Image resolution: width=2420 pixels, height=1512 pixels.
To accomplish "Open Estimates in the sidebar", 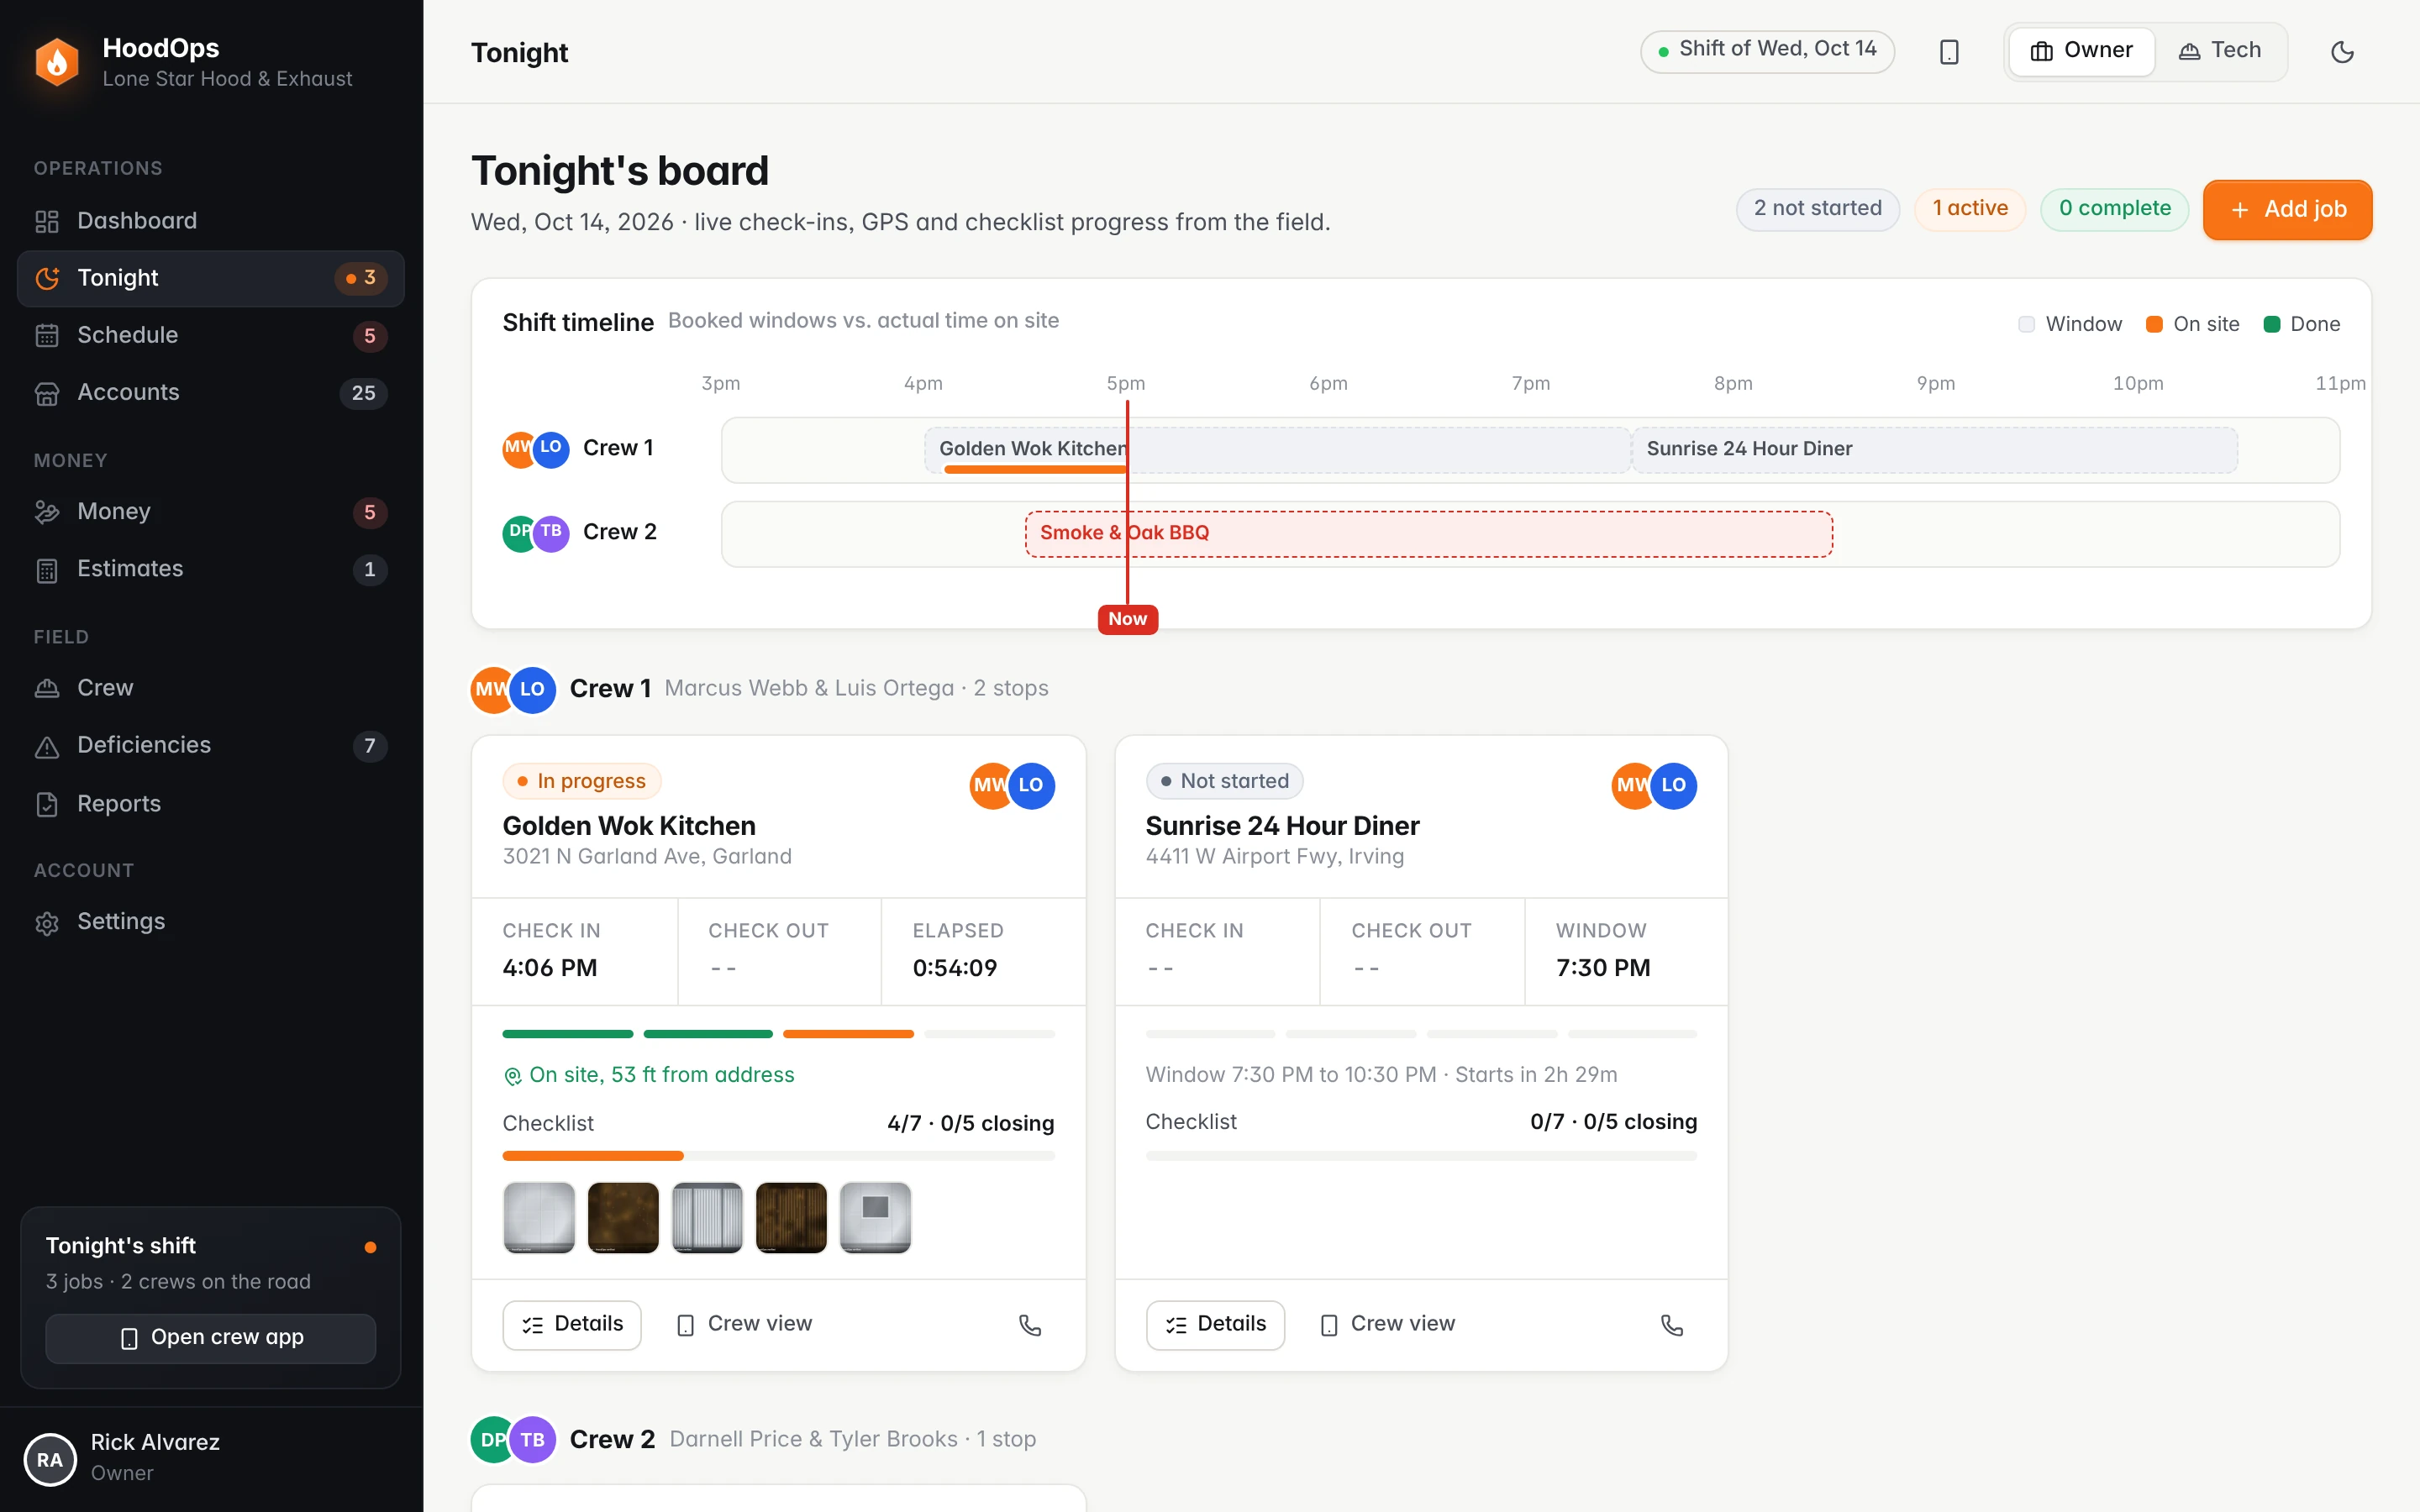I will click(210, 569).
